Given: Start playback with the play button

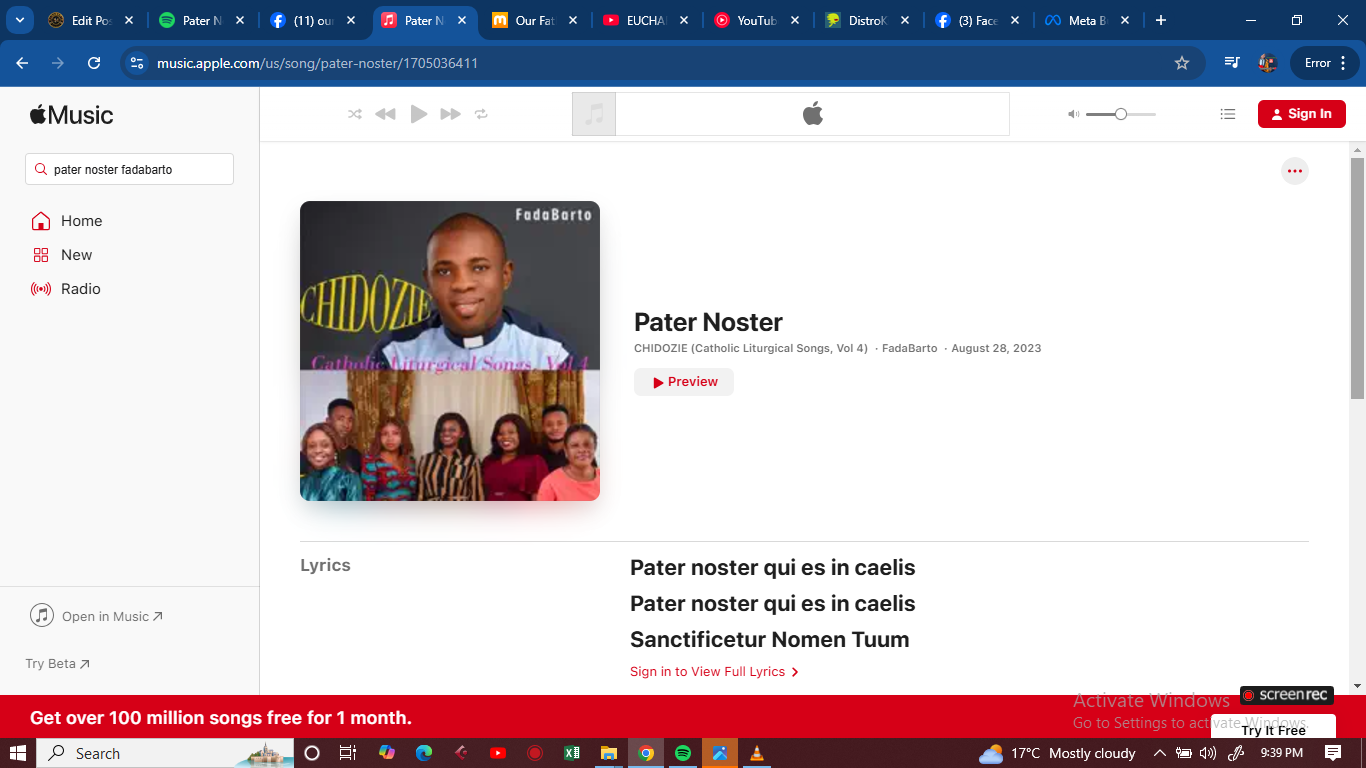Looking at the screenshot, I should tap(419, 114).
